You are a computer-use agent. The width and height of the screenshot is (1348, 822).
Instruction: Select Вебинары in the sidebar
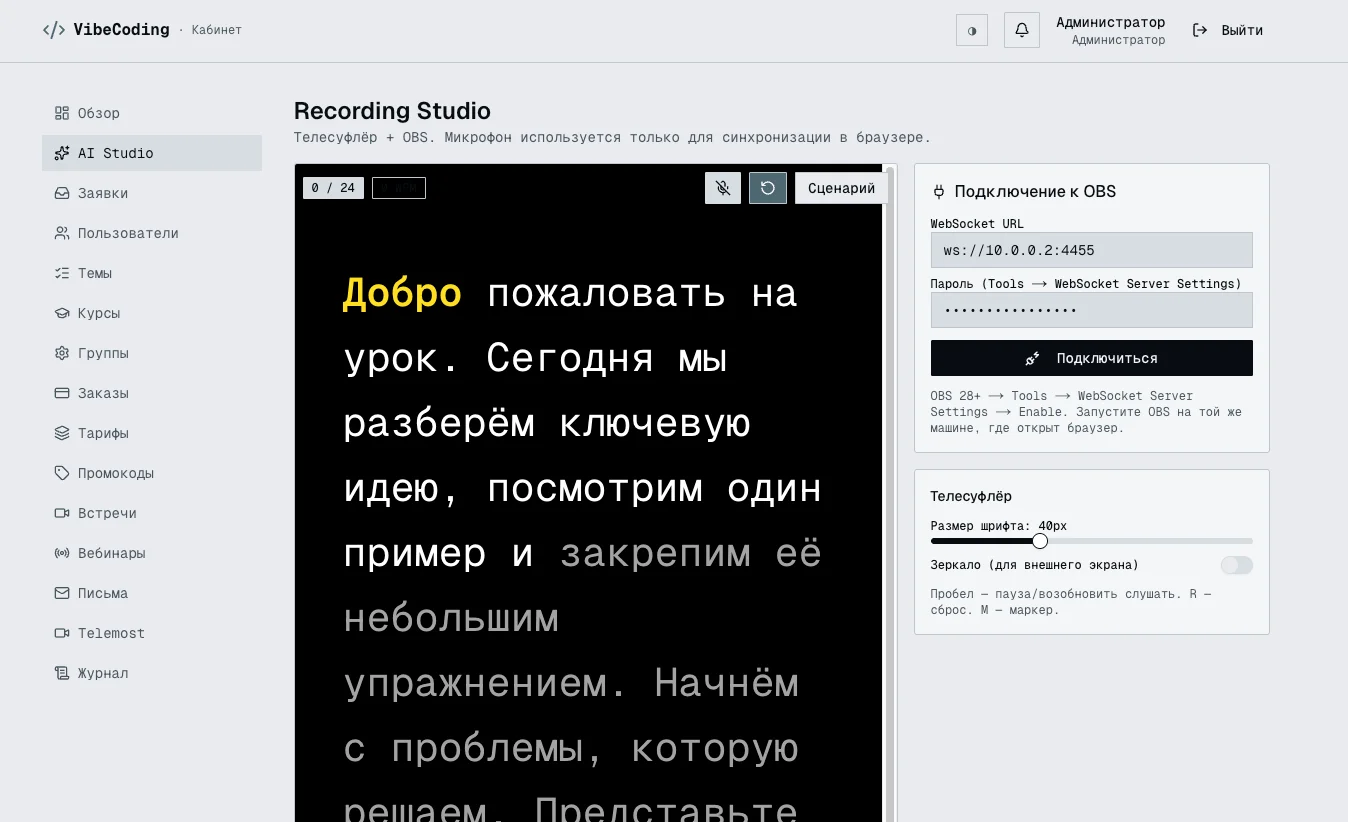[152, 553]
